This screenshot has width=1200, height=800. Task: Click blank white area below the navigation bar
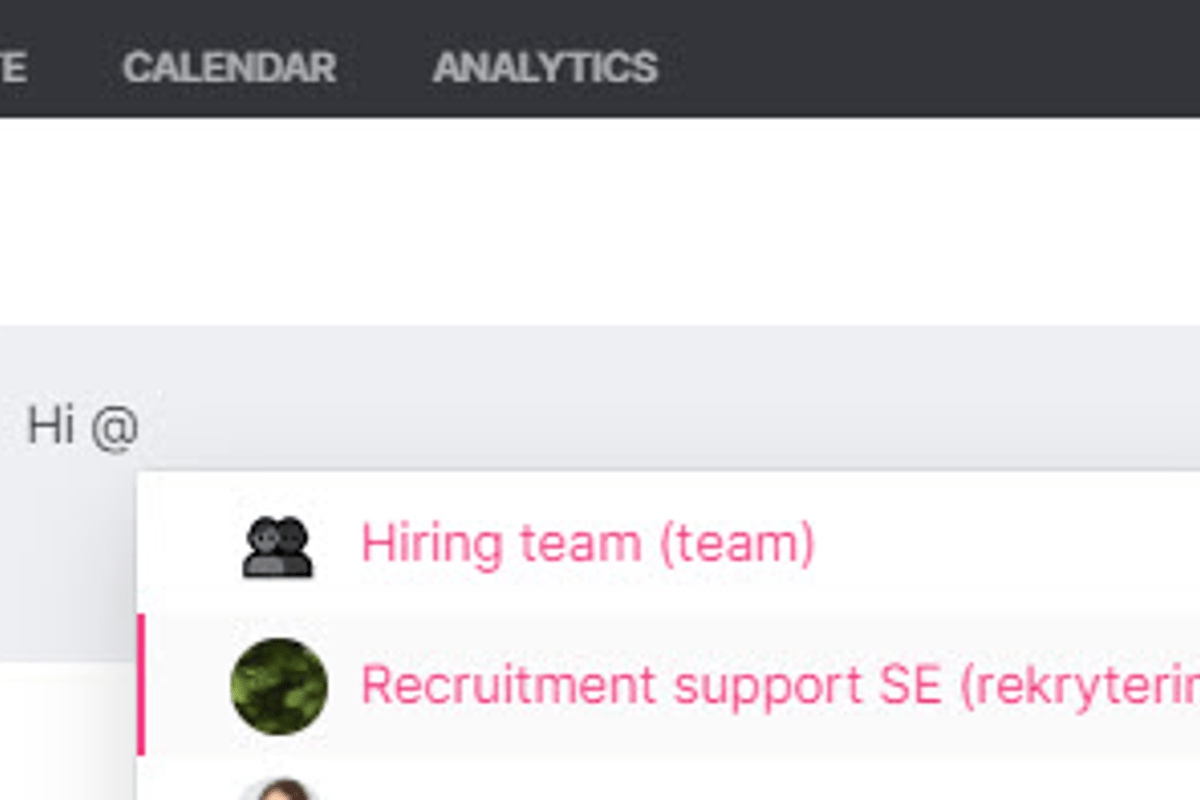pyautogui.click(x=600, y=220)
